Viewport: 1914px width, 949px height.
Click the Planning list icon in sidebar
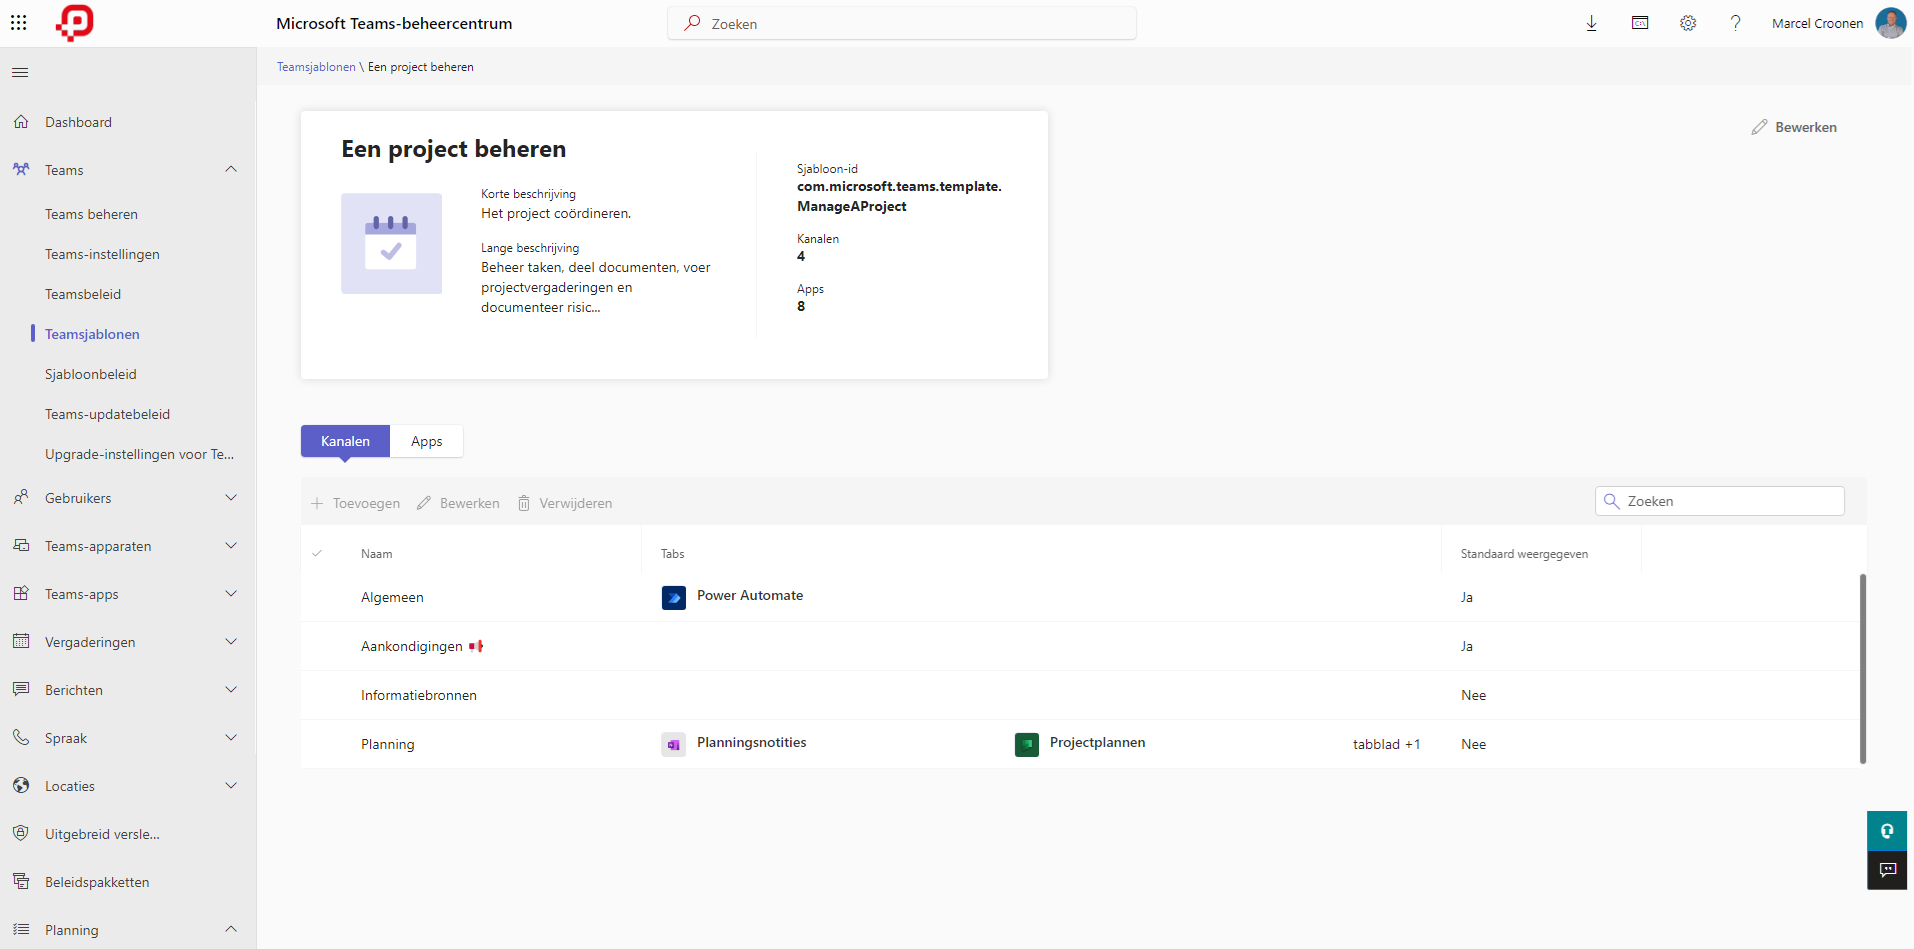[21, 930]
